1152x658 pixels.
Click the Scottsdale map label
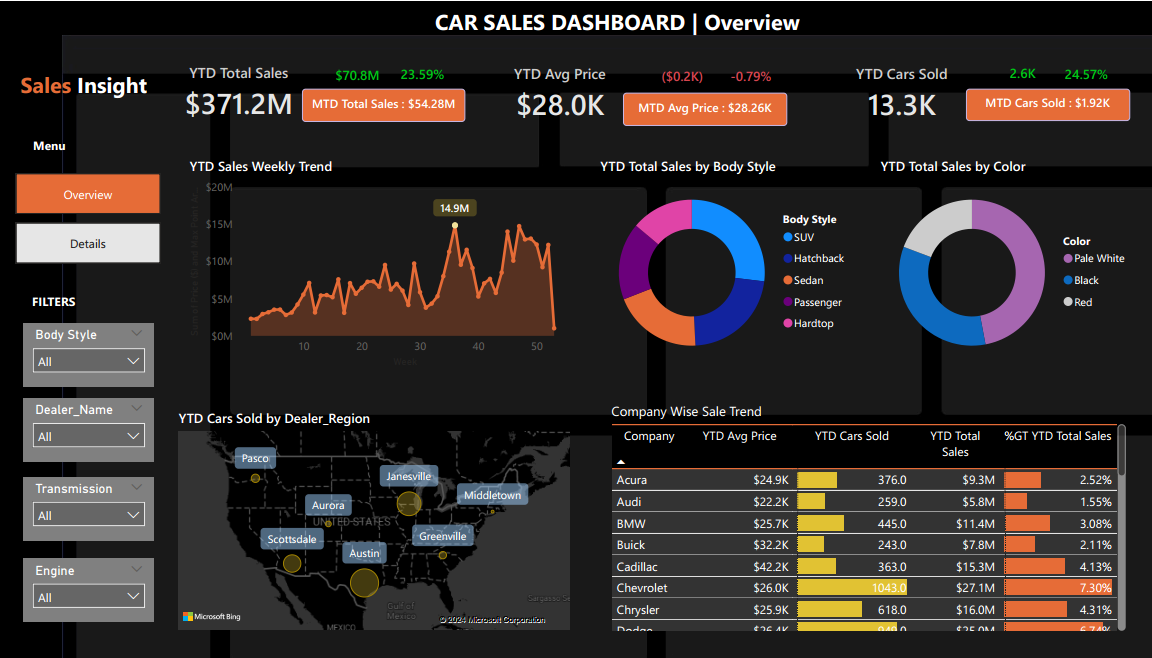tap(292, 539)
